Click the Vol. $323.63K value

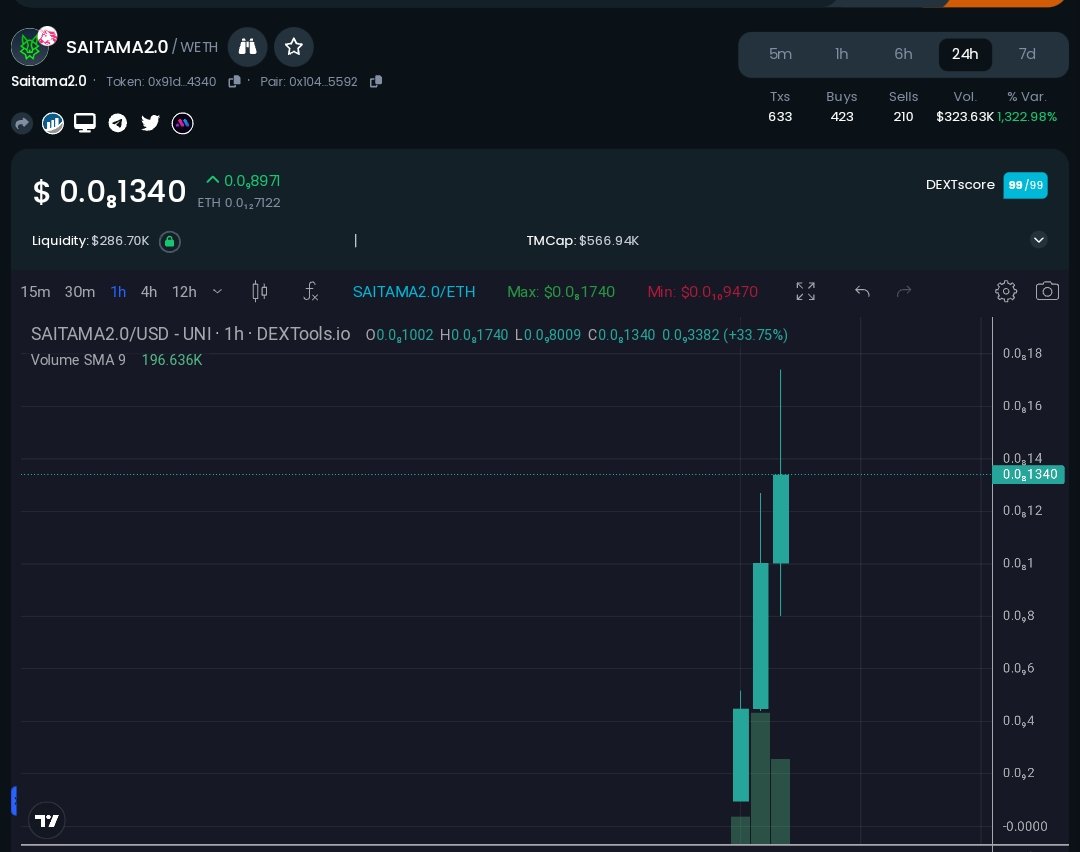pyautogui.click(x=964, y=116)
